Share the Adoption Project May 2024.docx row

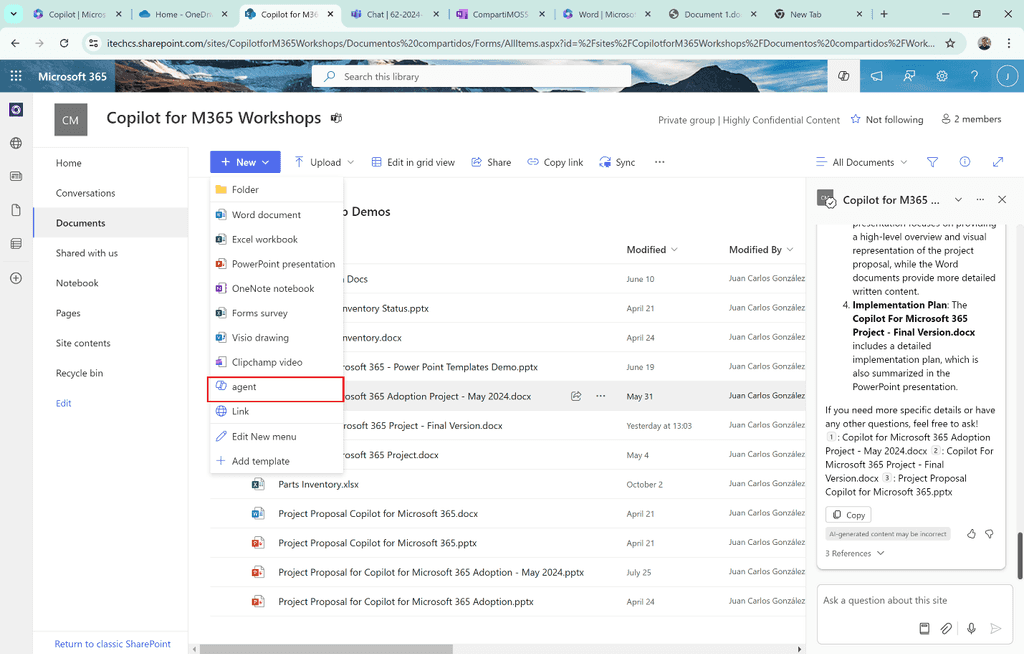[x=576, y=396]
